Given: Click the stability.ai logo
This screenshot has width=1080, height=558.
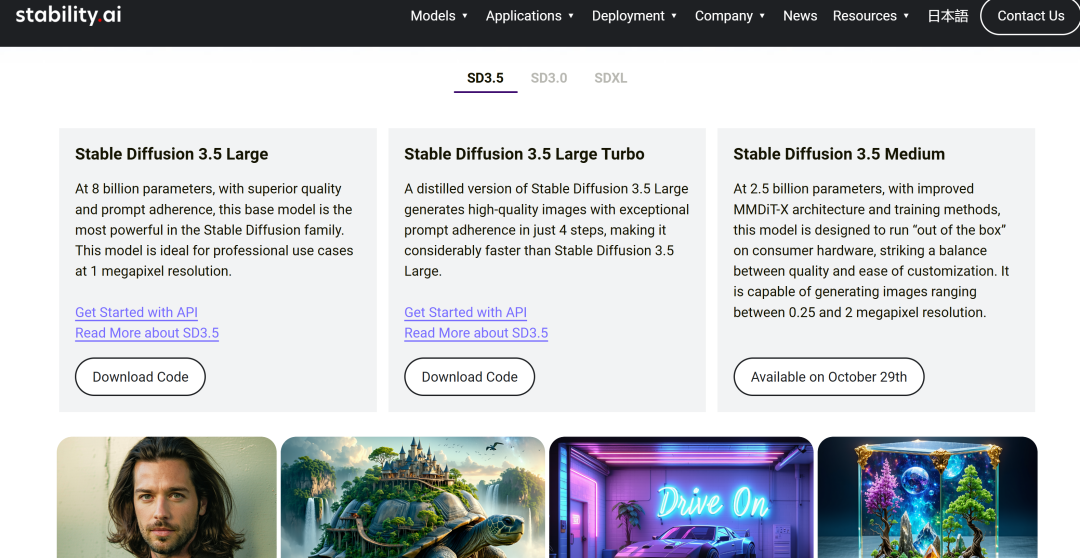Looking at the screenshot, I should 68,15.
